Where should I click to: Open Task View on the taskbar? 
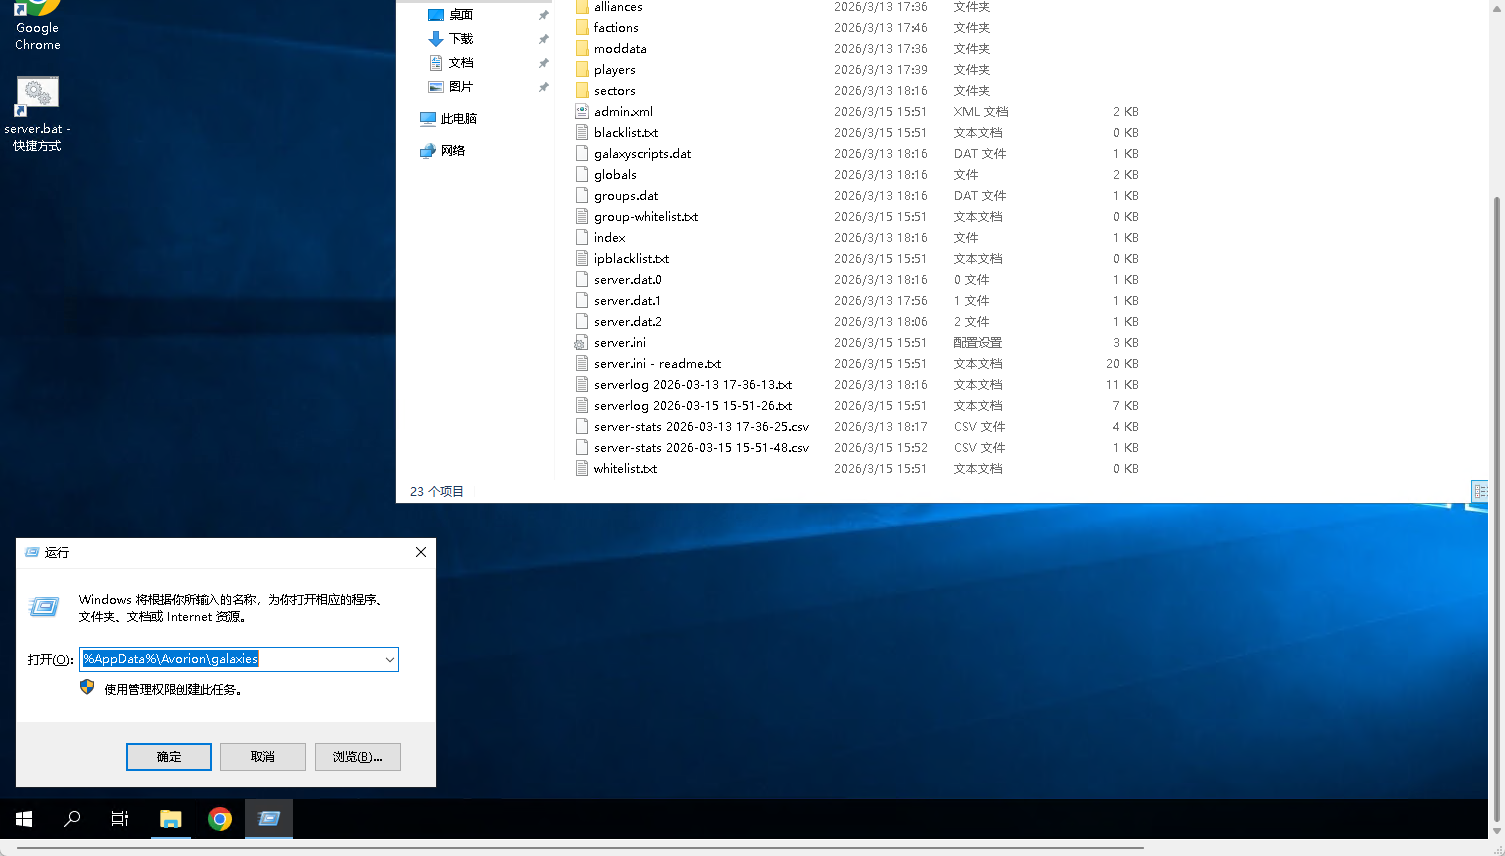pyautogui.click(x=120, y=819)
